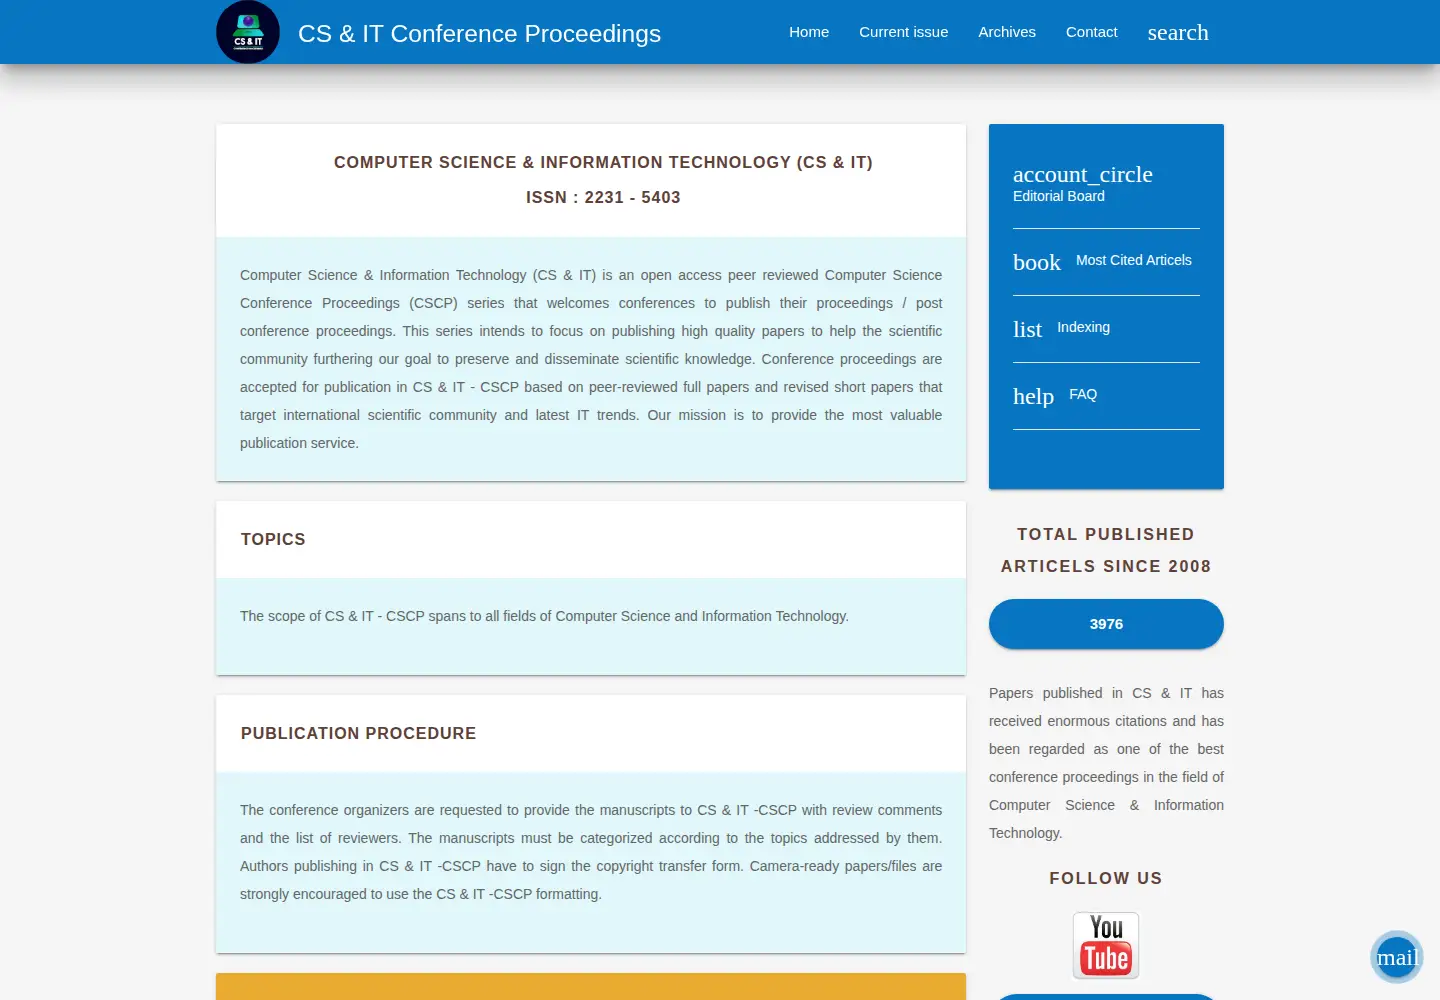Click the TOPICS section heading
1440x1000 pixels.
coord(273,539)
